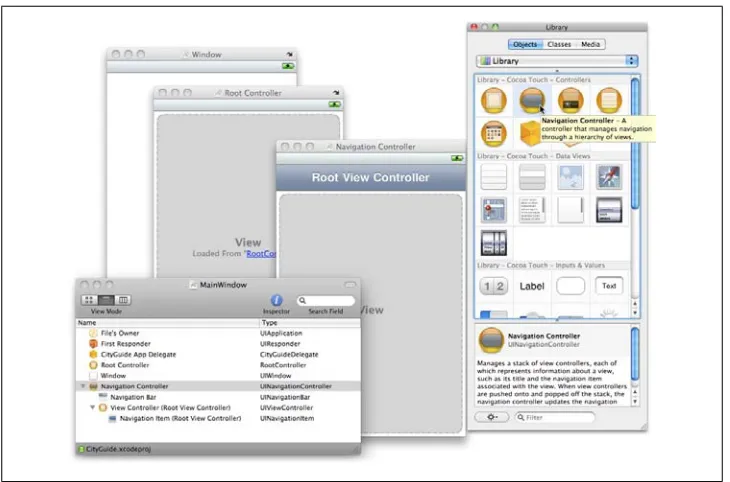Click the Cocoa Touch – Inputs & Values header
Image resolution: width=730 pixels, height=482 pixels.
pyautogui.click(x=541, y=265)
